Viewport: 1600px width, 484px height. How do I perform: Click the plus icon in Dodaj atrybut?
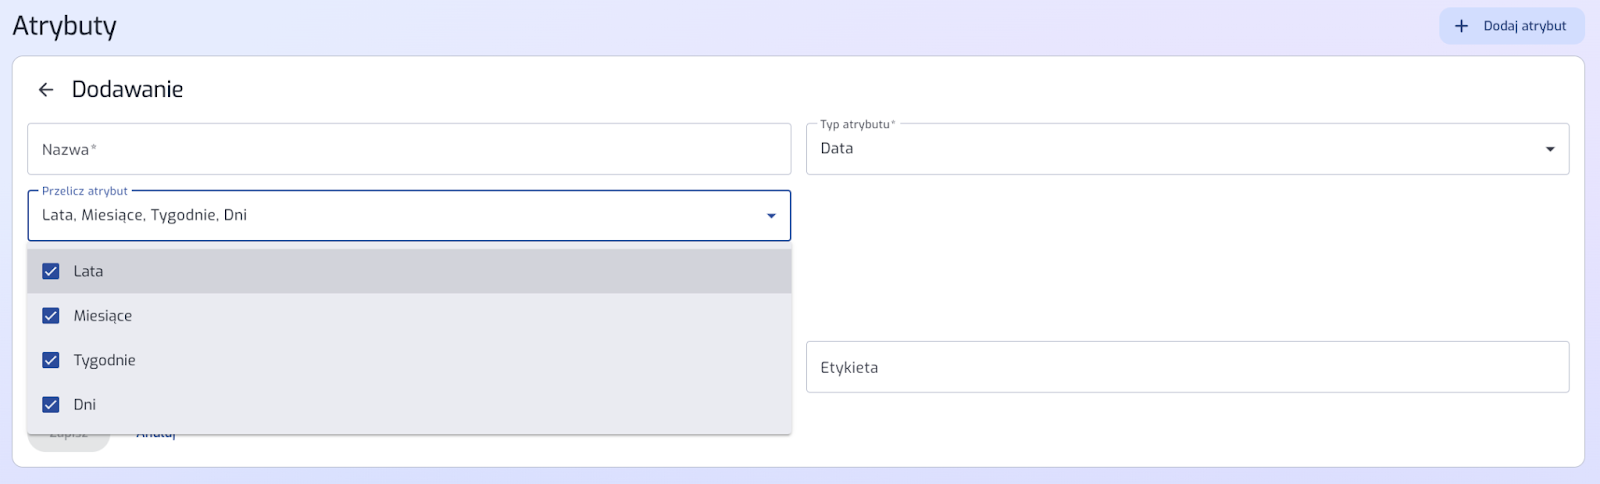point(1461,26)
